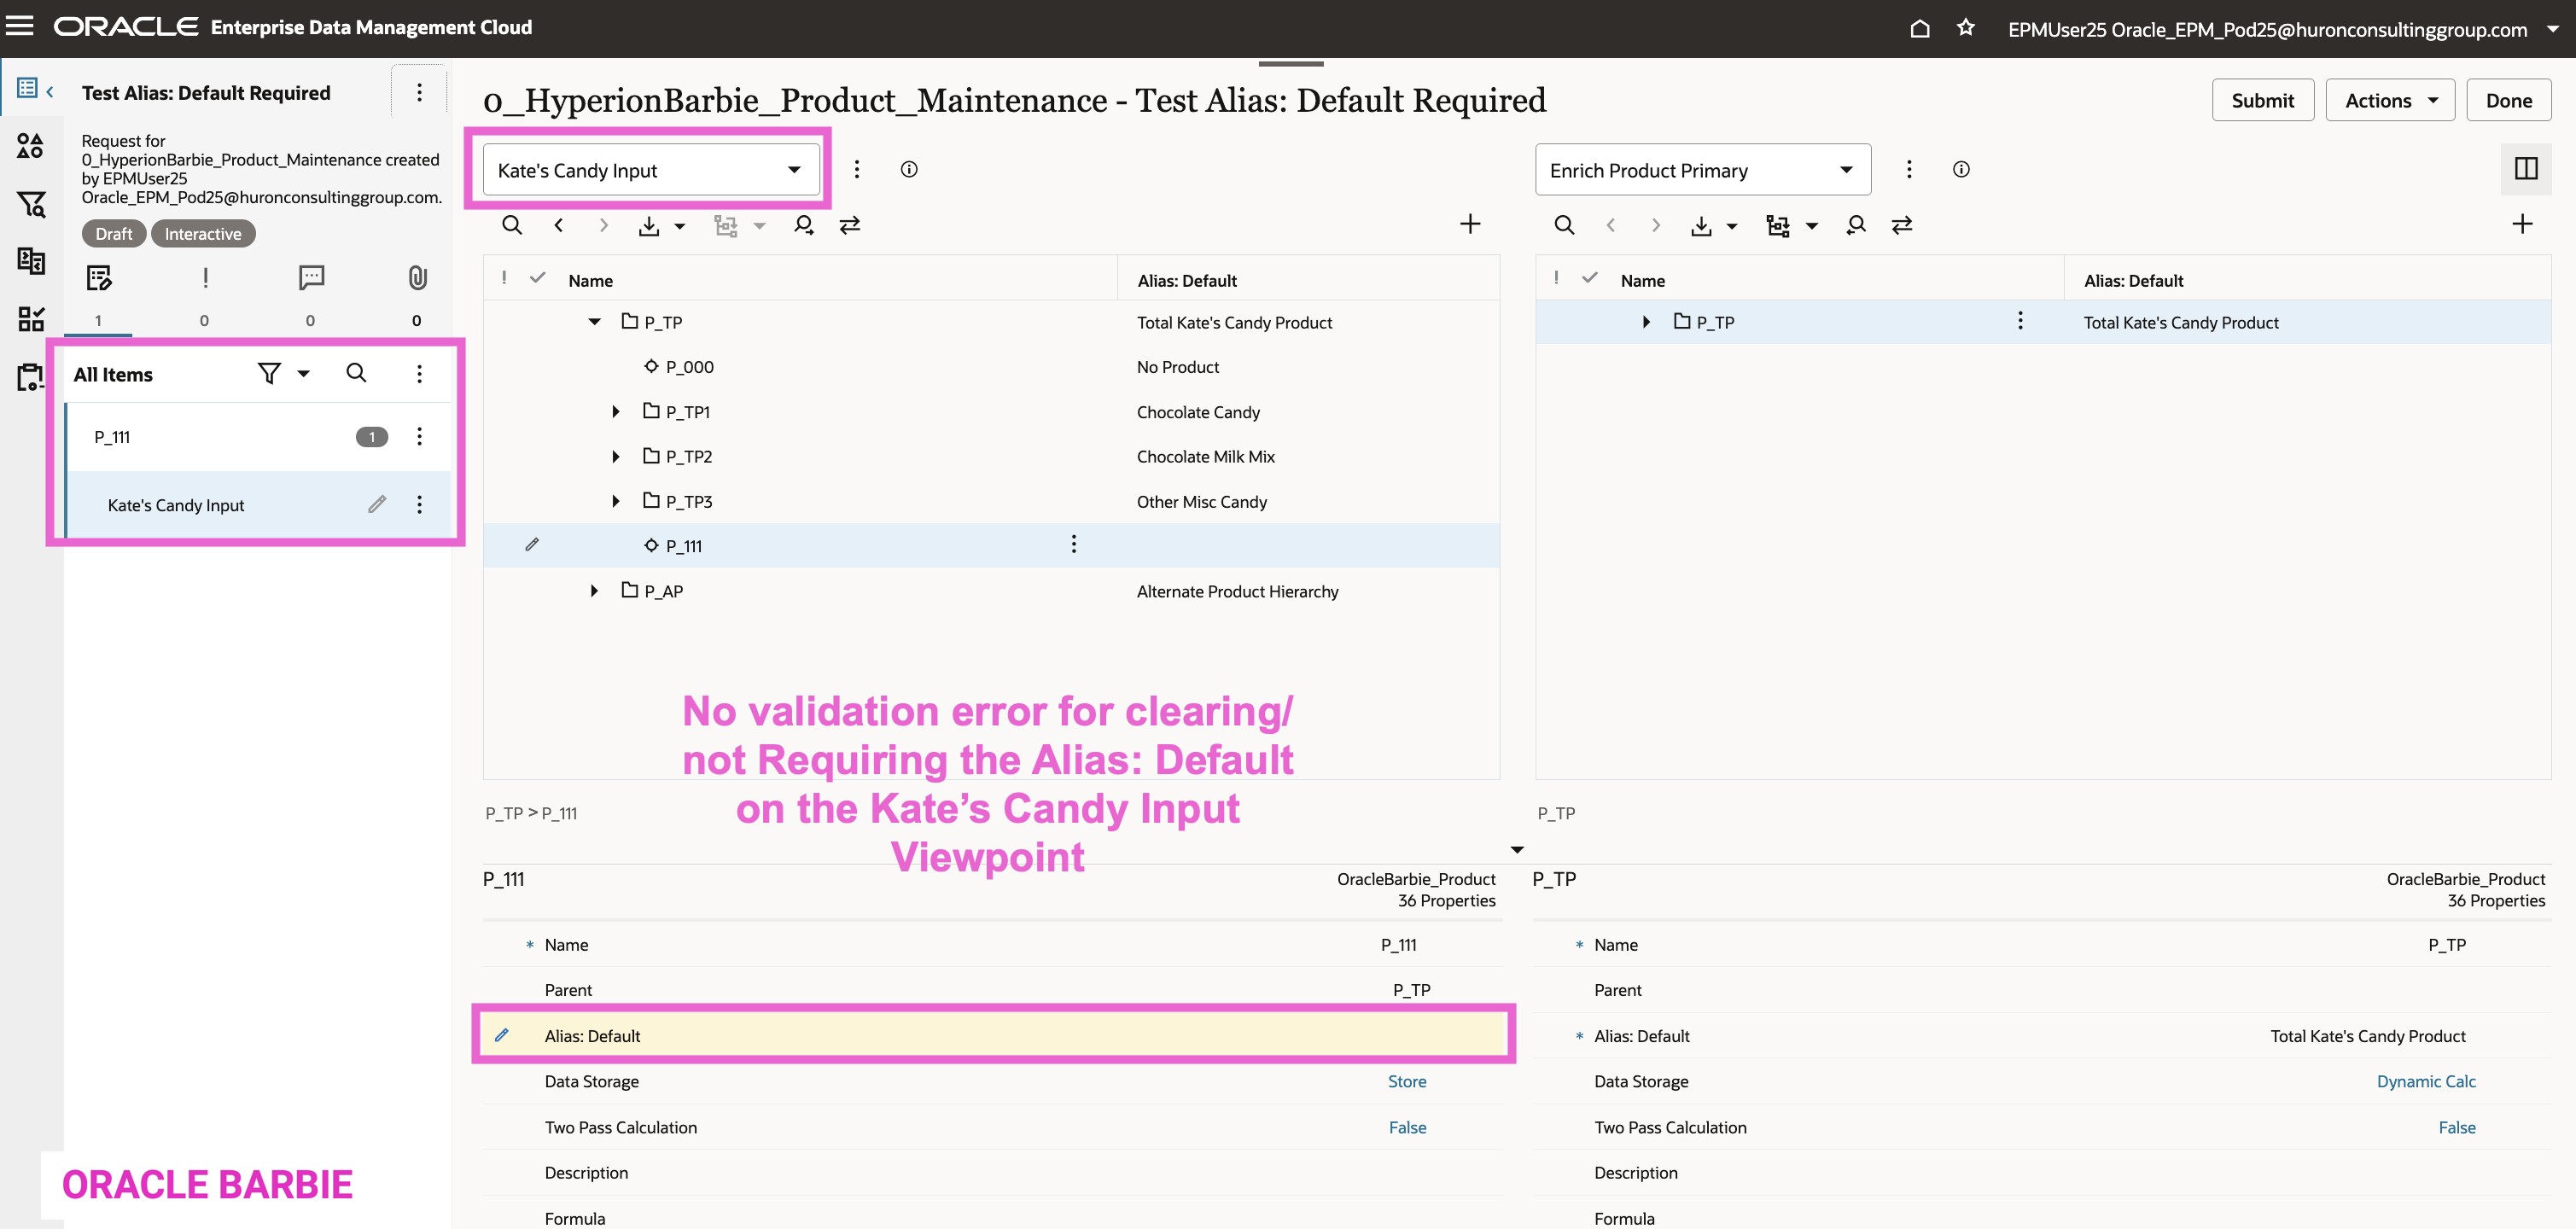This screenshot has width=2576, height=1229.
Task: Filter All Items list
Action: (x=269, y=374)
